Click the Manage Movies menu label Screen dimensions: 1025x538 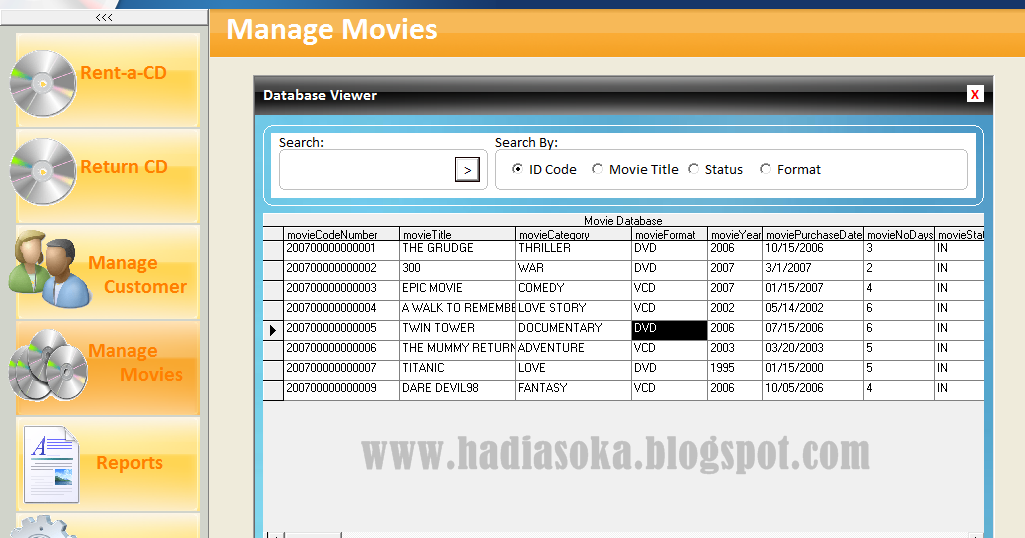coord(136,363)
